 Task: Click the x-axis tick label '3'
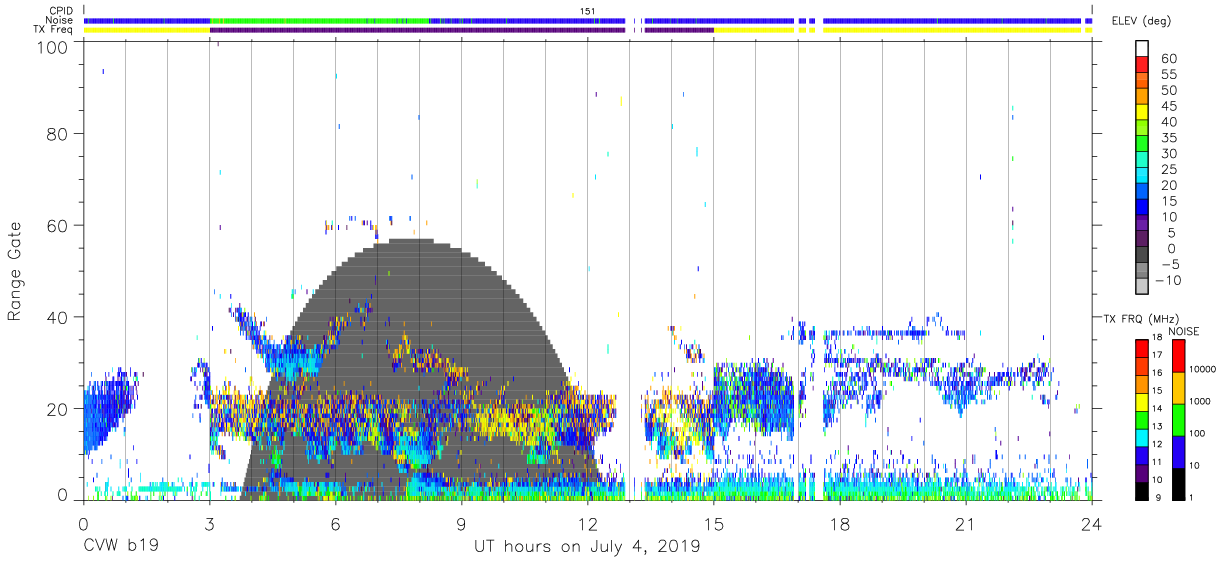[209, 524]
